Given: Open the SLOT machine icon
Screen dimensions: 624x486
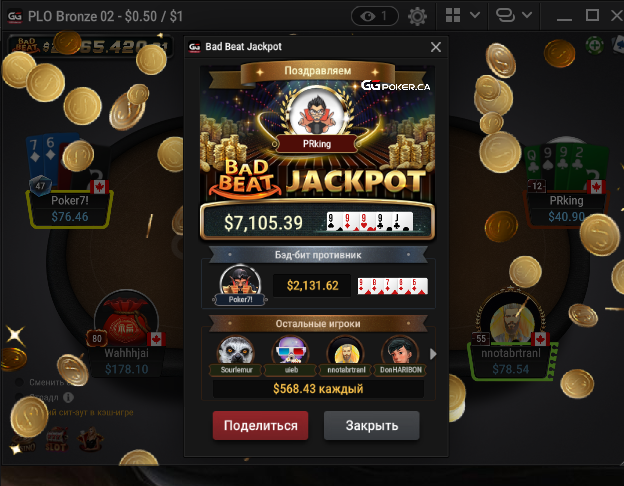Looking at the screenshot, I should point(56,439).
